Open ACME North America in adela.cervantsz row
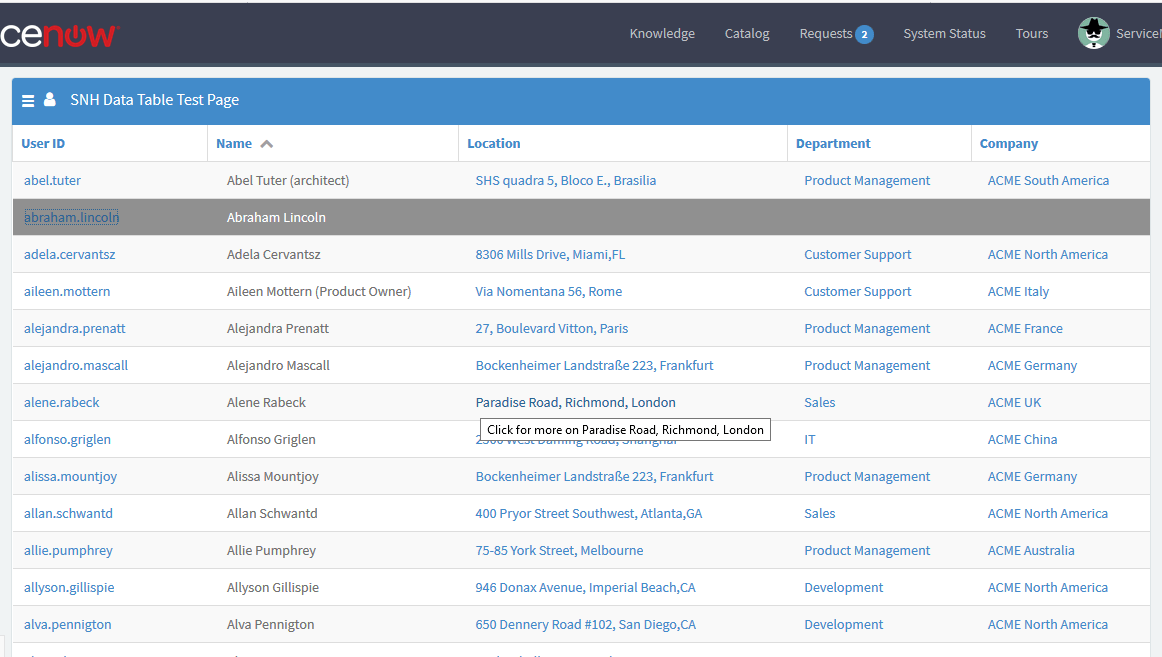Image resolution: width=1162 pixels, height=657 pixels. coord(1047,255)
